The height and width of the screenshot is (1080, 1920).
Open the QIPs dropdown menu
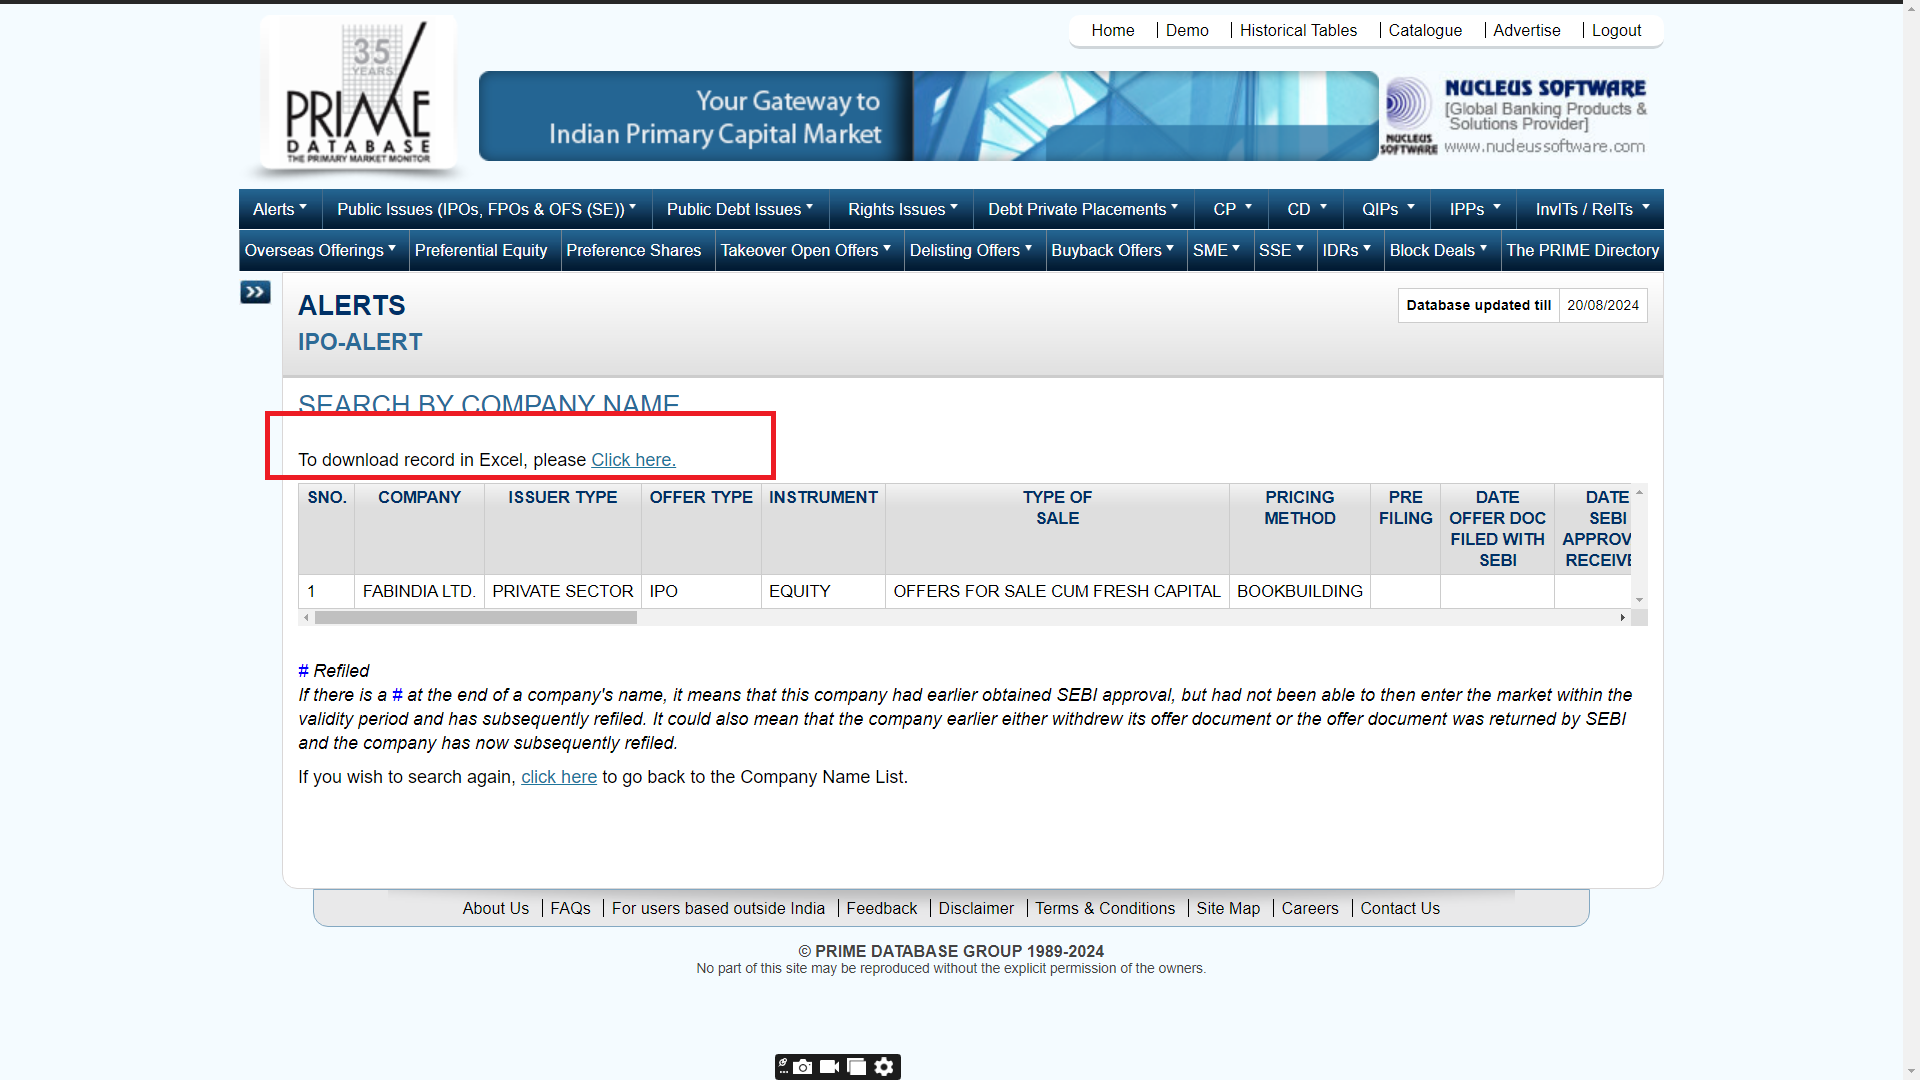(1387, 209)
